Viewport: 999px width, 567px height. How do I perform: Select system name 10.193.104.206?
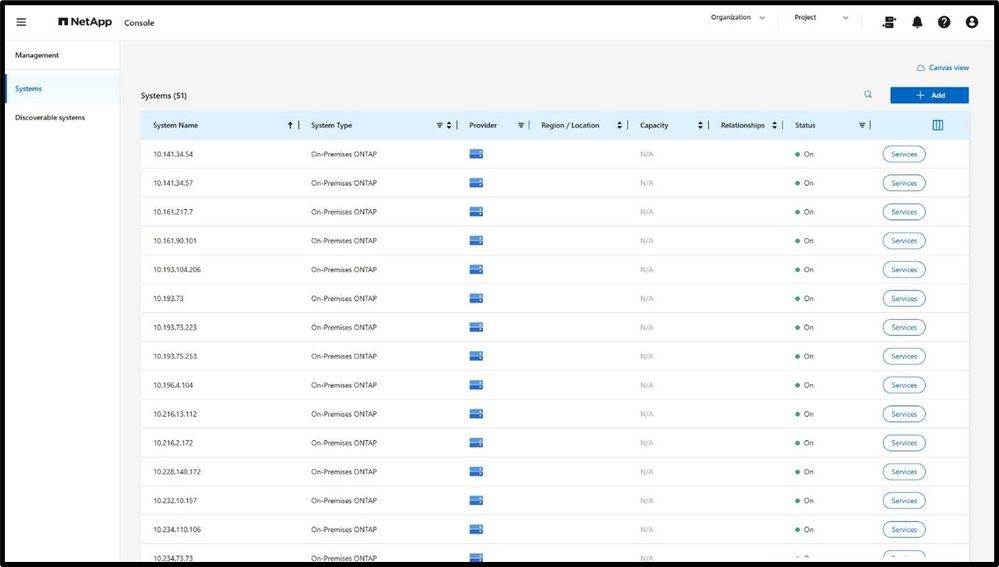tap(176, 269)
